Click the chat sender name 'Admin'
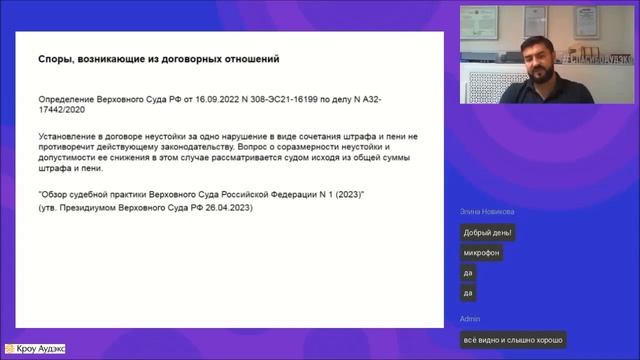The width and height of the screenshot is (640, 360). [470, 319]
